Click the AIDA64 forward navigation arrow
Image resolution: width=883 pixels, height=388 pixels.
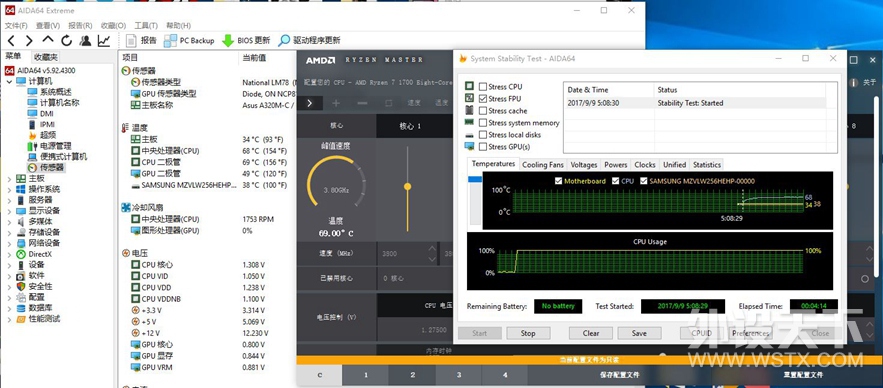click(x=29, y=41)
